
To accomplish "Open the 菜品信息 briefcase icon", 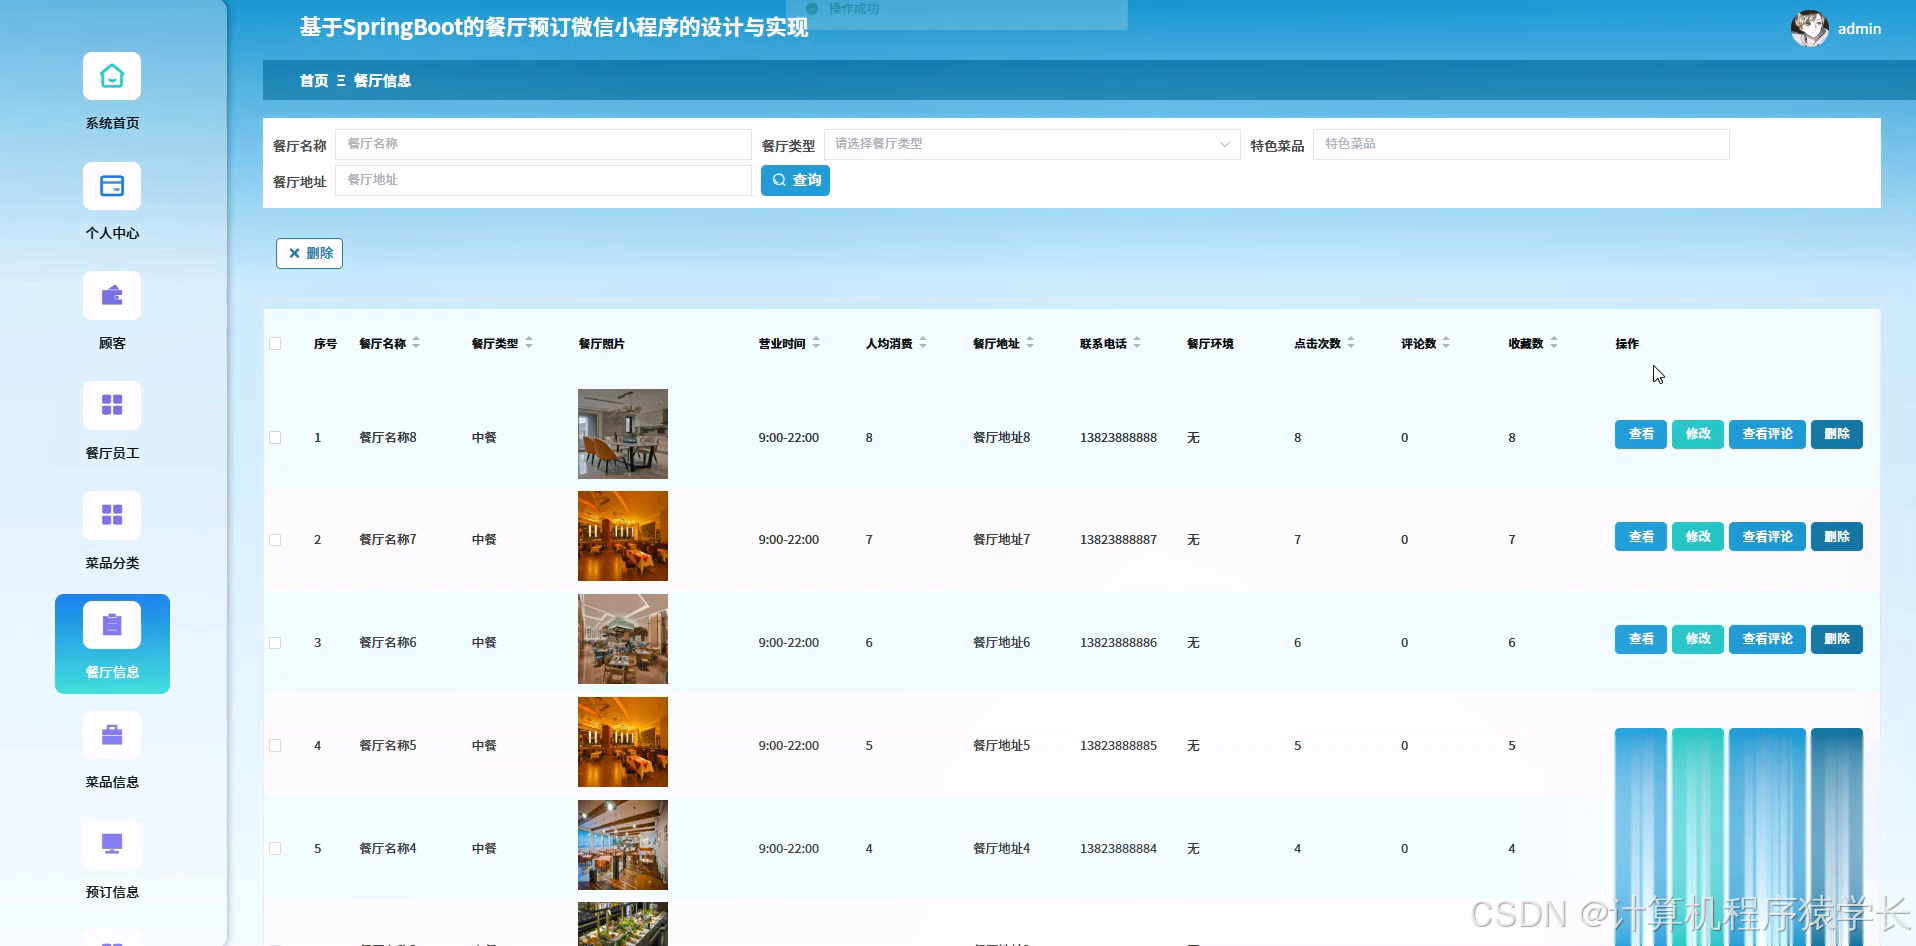I will 112,735.
